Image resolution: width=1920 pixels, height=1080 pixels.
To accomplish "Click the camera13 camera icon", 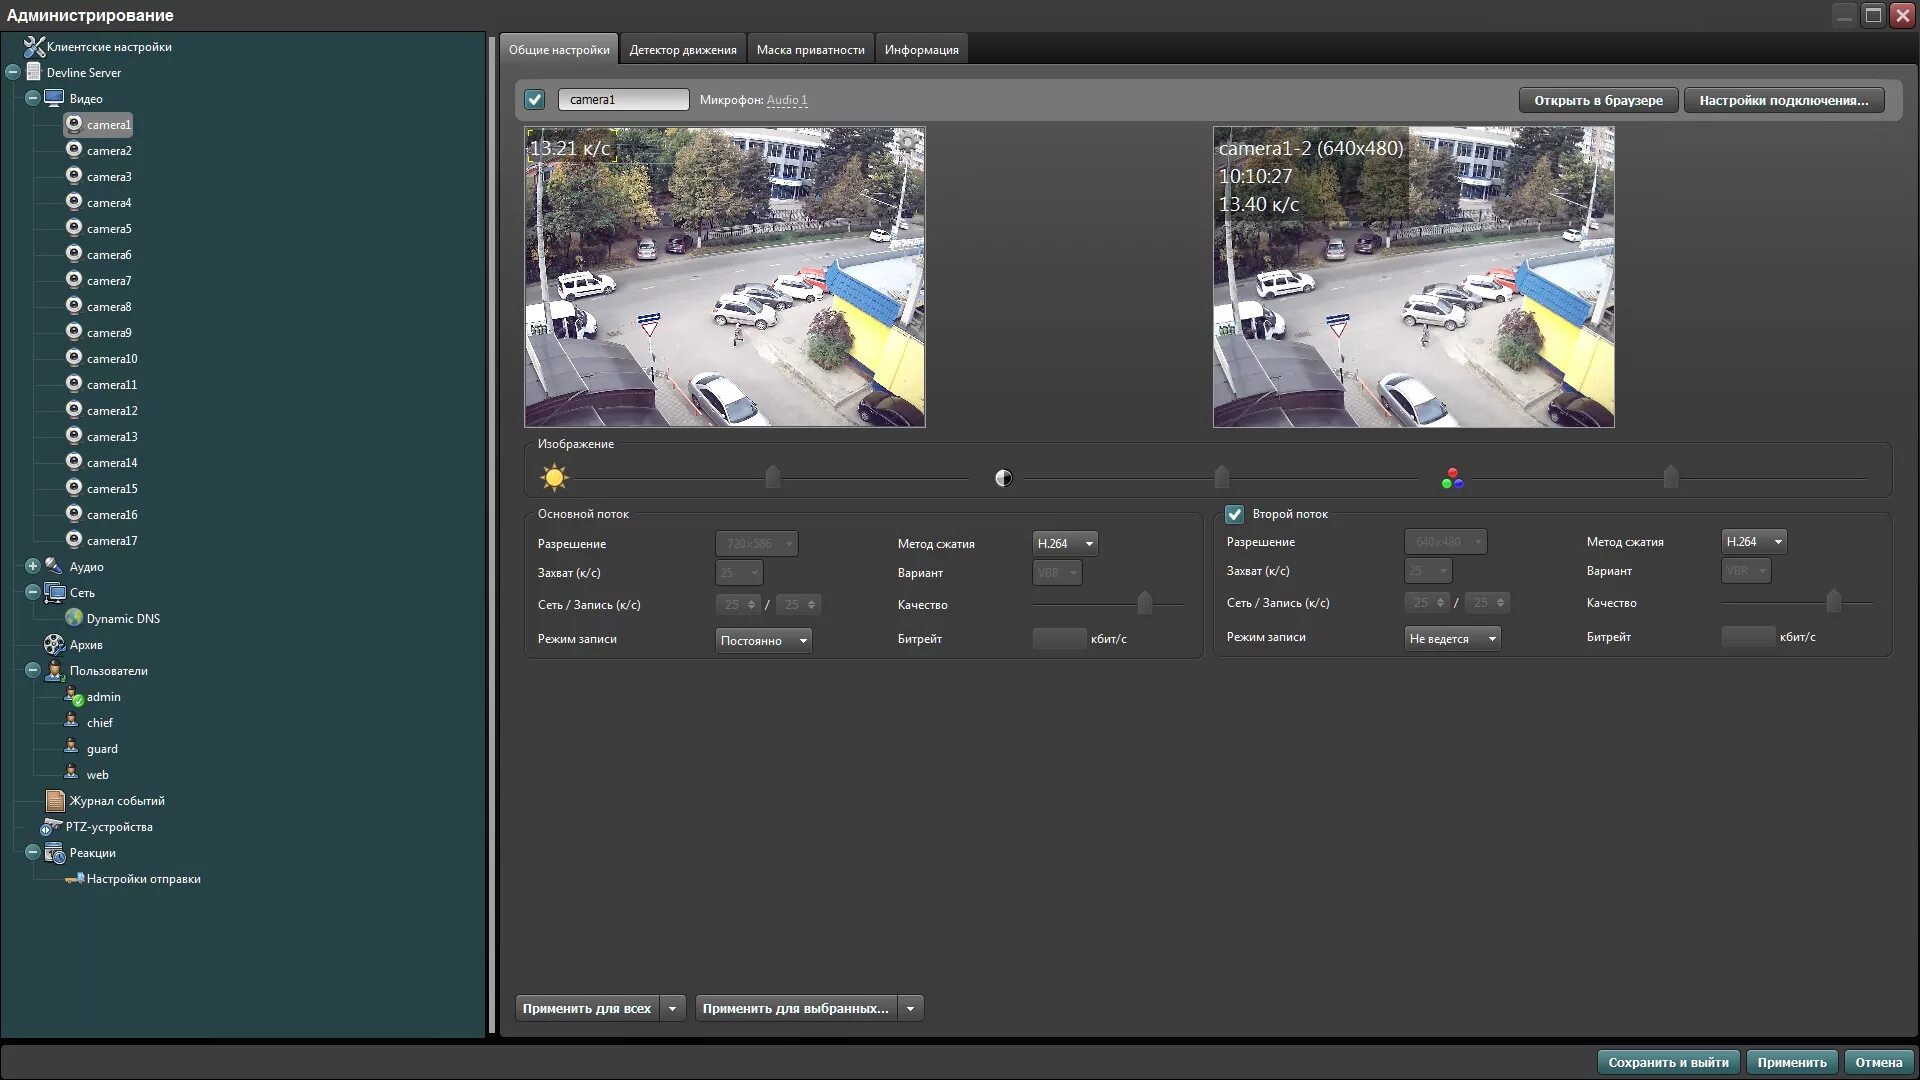I will click(74, 436).
